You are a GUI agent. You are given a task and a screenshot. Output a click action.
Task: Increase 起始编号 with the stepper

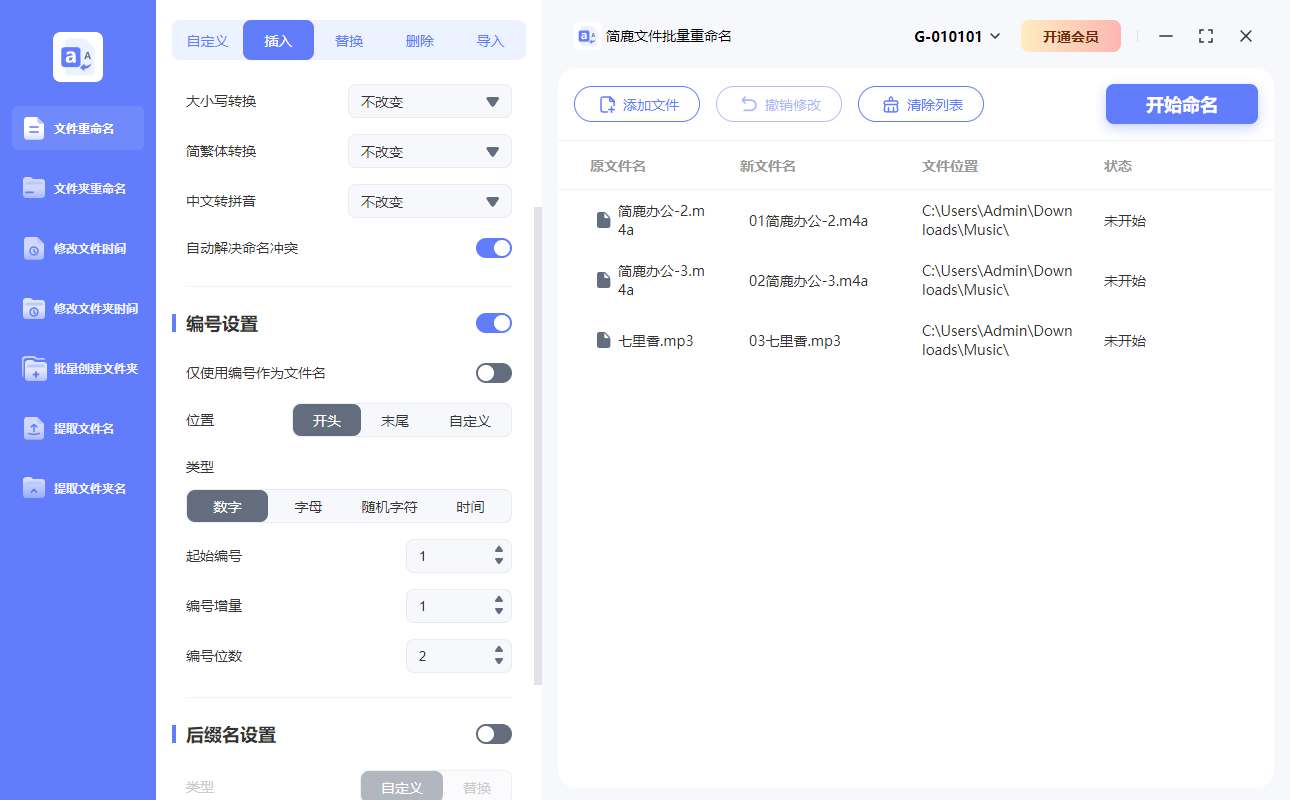tap(497, 550)
